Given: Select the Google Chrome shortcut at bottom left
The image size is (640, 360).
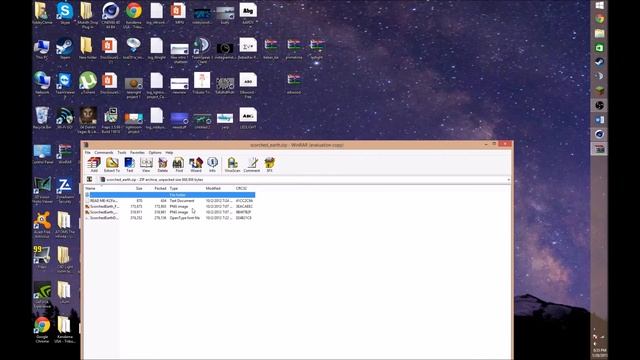Looking at the screenshot, I should pos(42,330).
